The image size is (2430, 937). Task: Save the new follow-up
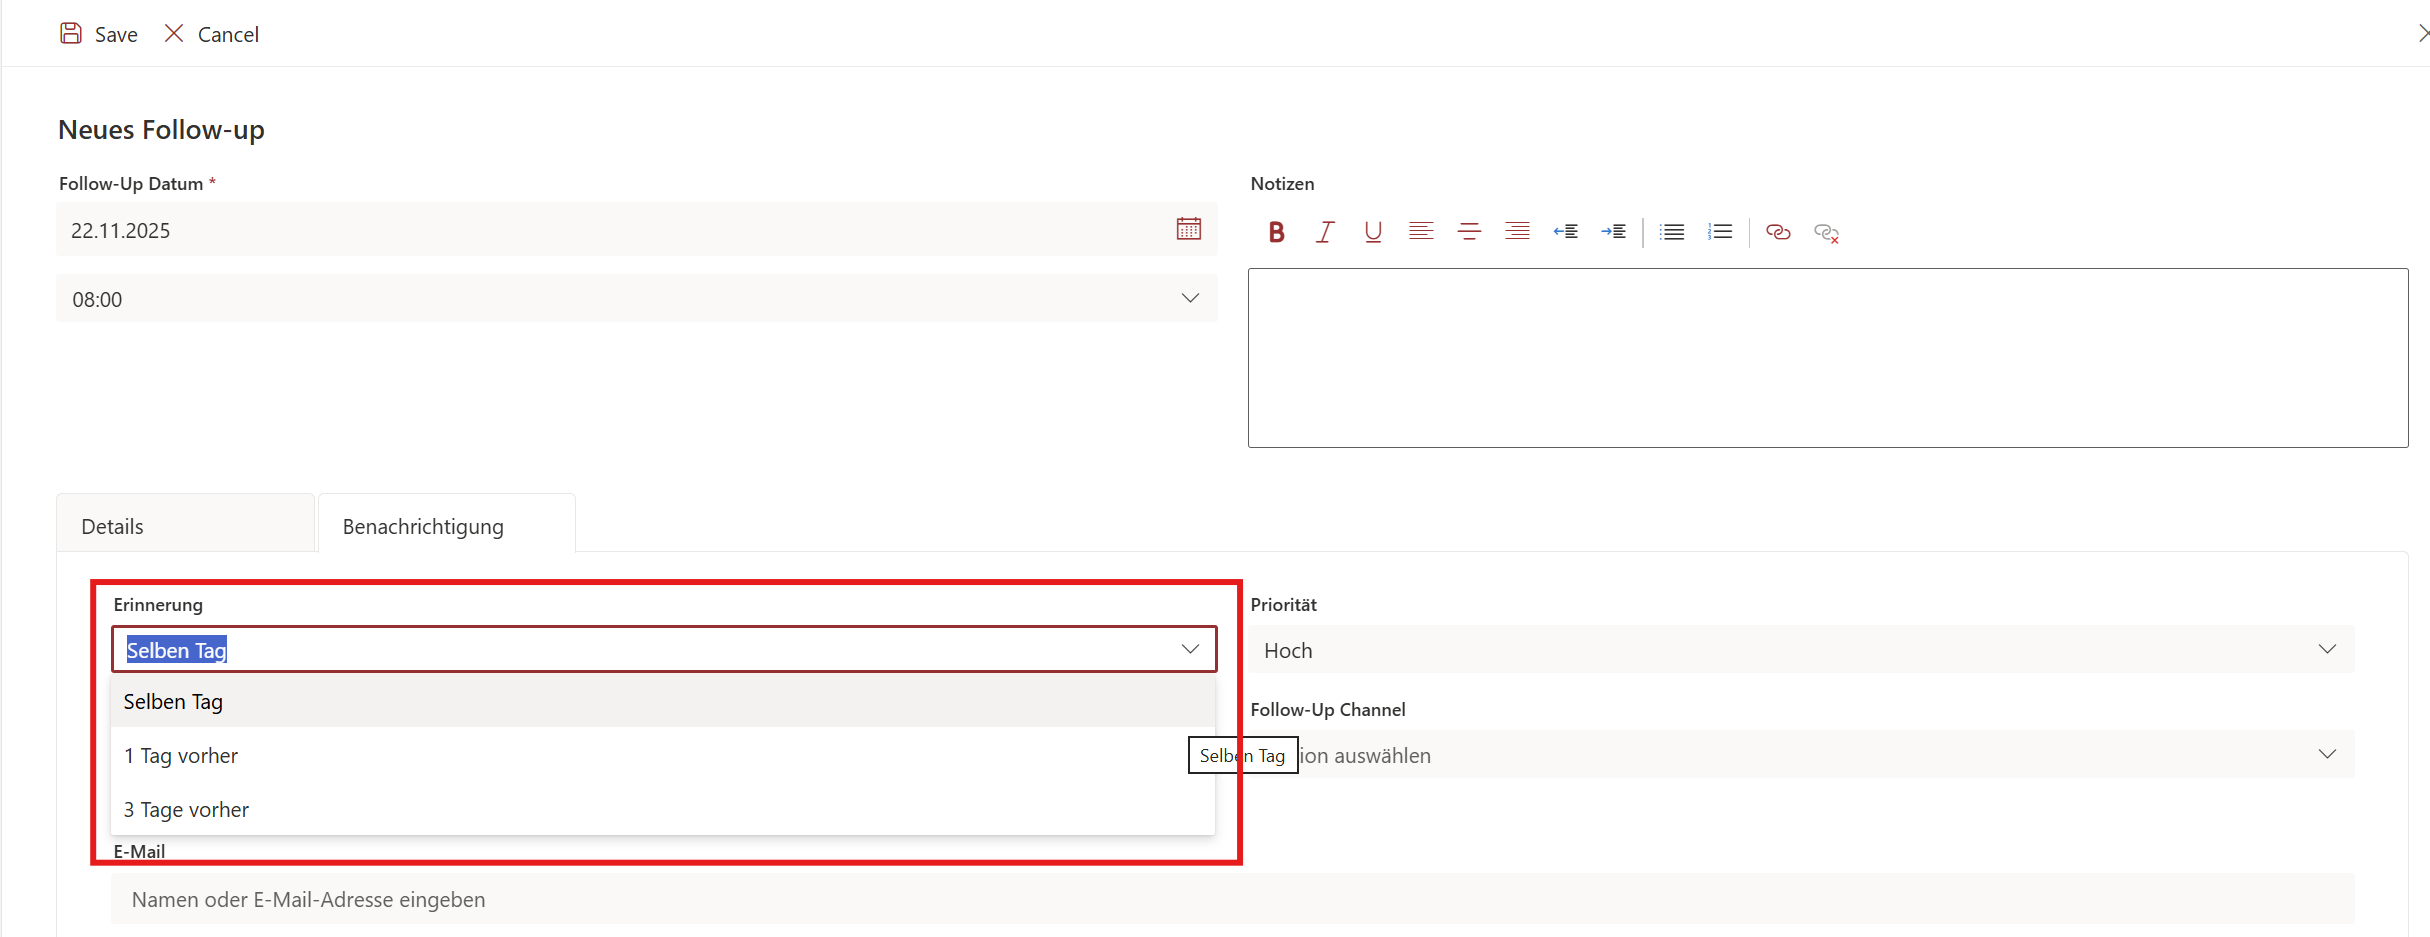click(99, 34)
